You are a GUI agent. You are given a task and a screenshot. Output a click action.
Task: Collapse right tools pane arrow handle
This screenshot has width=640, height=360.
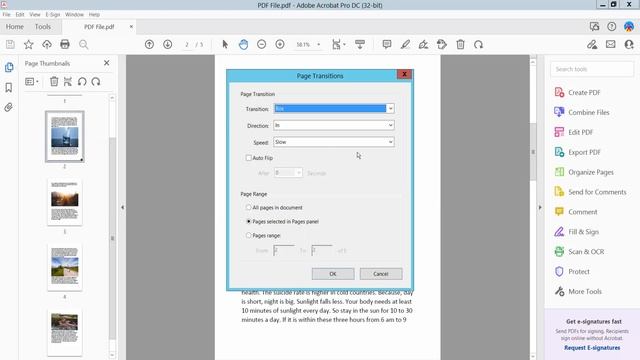pos(540,207)
